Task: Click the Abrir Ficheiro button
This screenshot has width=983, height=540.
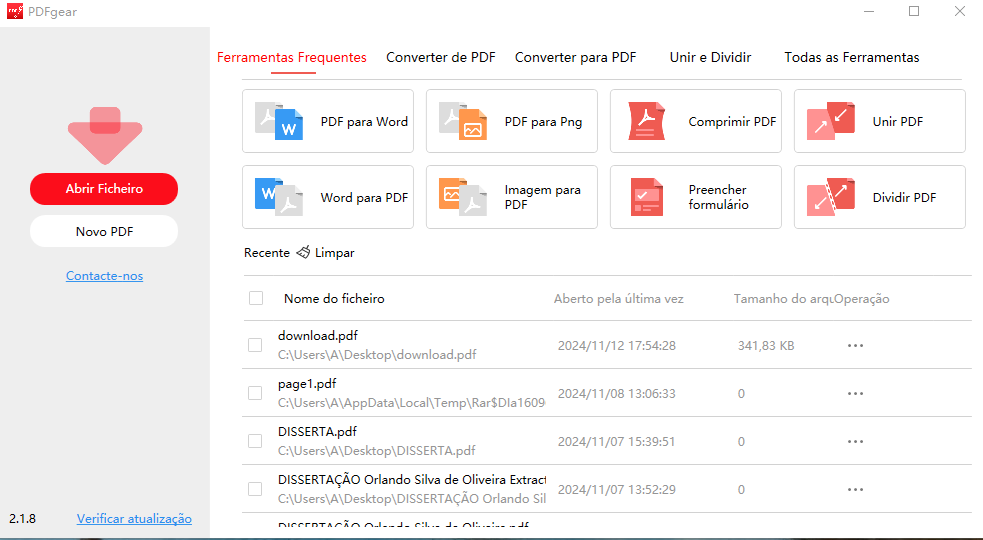Action: pos(104,189)
